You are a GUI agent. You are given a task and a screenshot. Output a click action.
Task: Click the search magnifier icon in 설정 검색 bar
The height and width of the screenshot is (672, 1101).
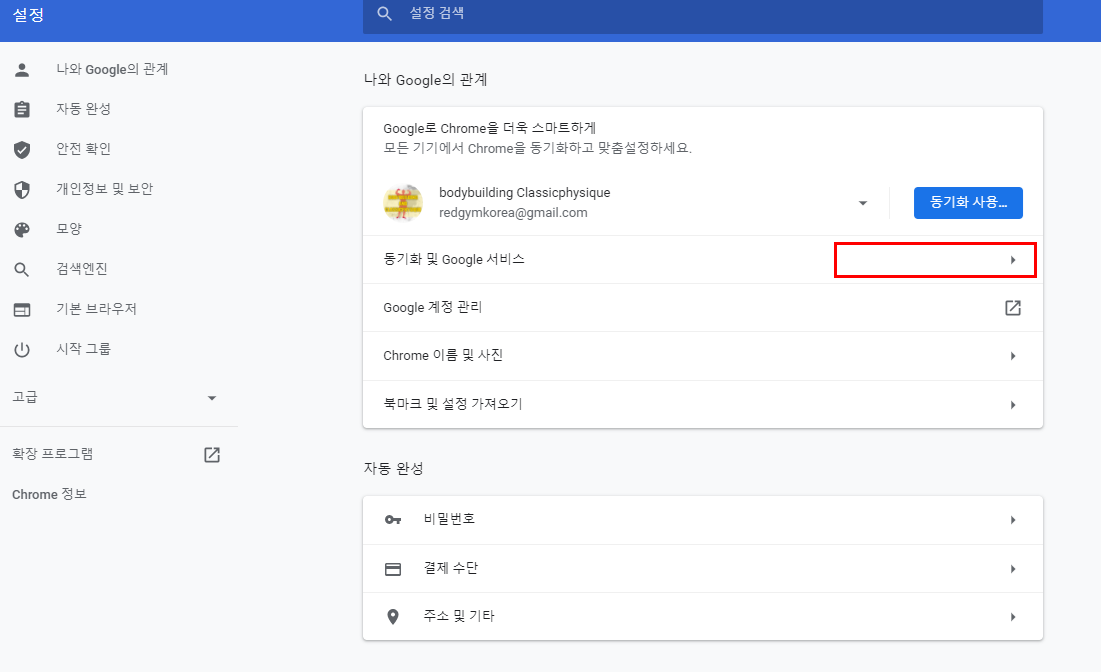[x=384, y=13]
